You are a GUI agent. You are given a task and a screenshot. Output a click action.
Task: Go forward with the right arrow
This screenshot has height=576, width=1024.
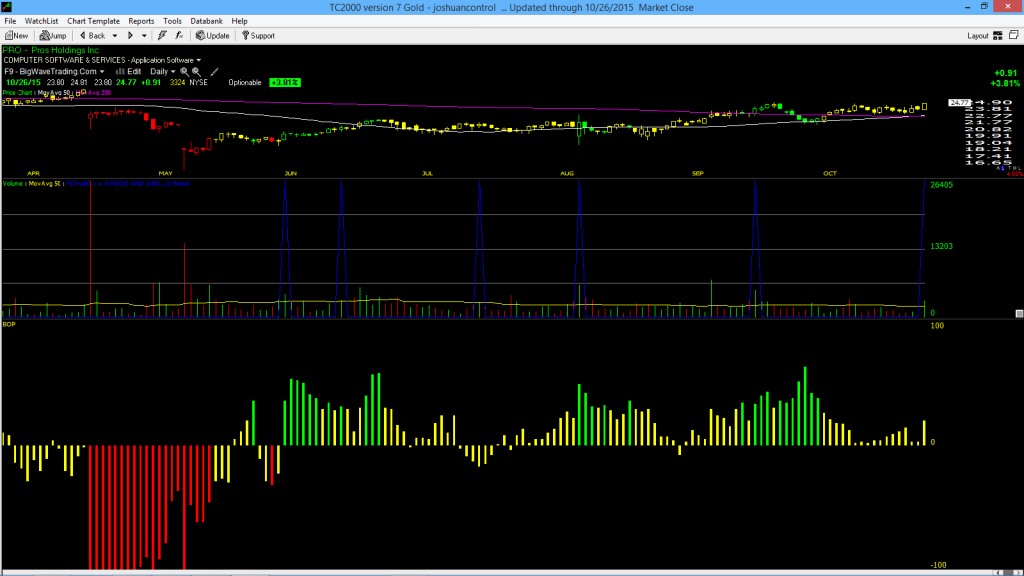(x=130, y=36)
